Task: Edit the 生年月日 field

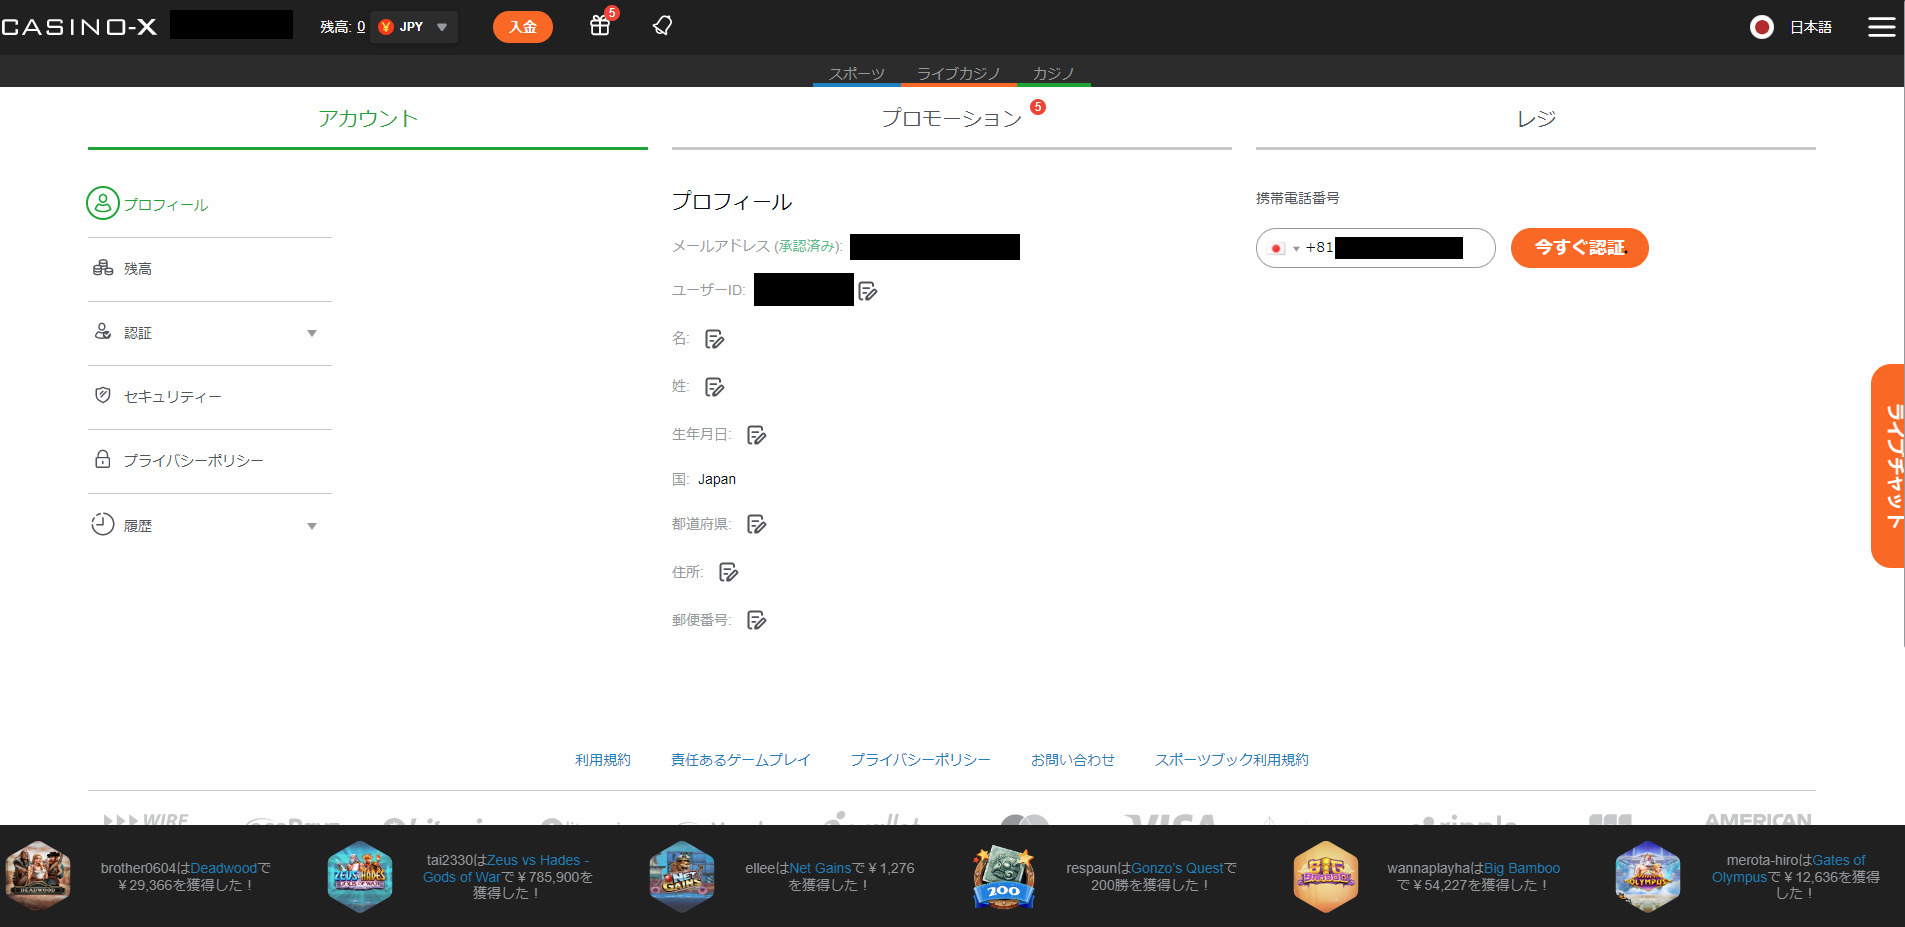Action: [x=757, y=435]
